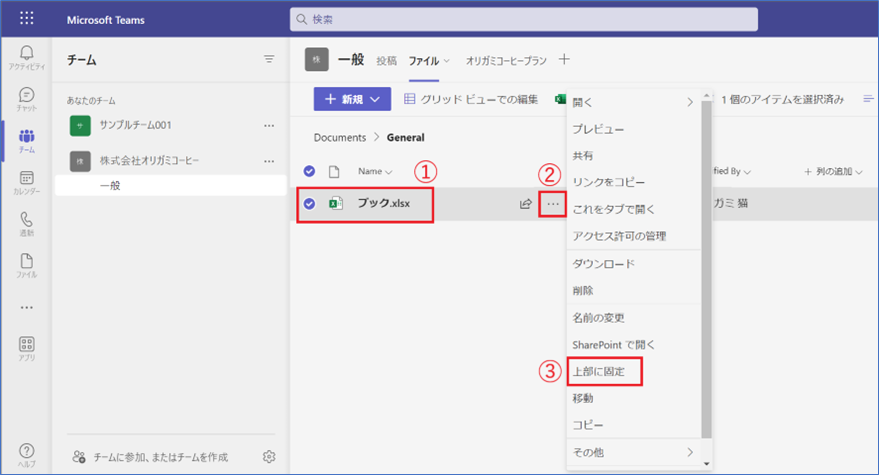Image resolution: width=879 pixels, height=475 pixels.
Task: Open the Activity bell icon in sidebar
Action: pos(27,56)
